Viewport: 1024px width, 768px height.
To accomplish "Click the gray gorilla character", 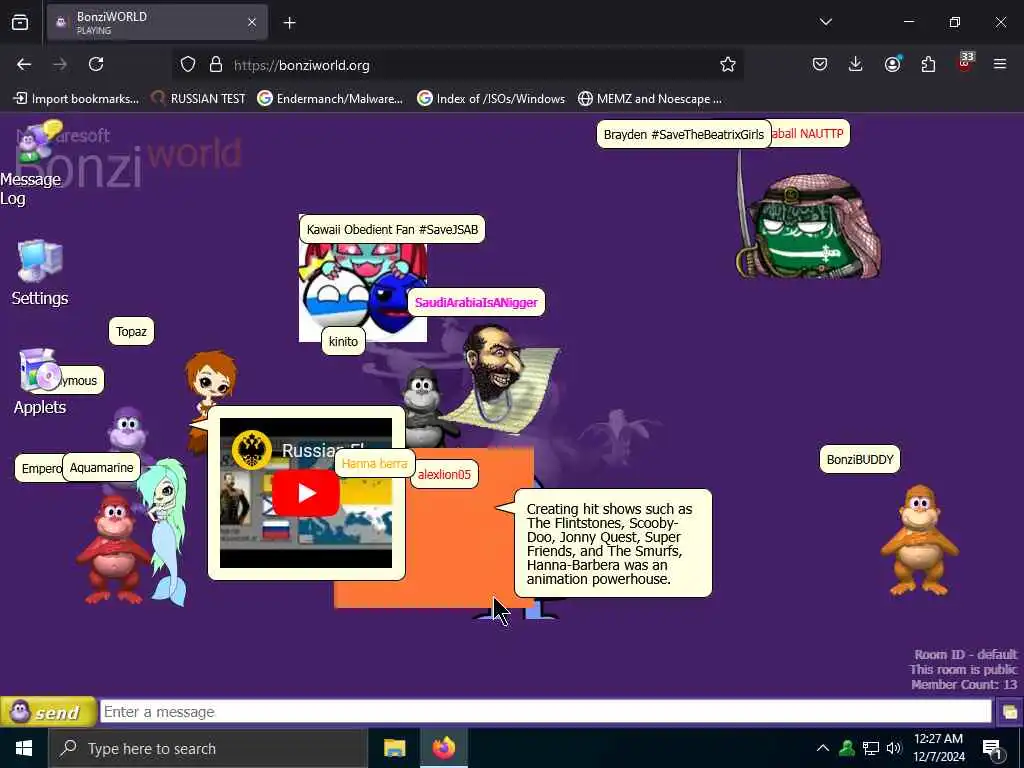I will pyautogui.click(x=424, y=405).
